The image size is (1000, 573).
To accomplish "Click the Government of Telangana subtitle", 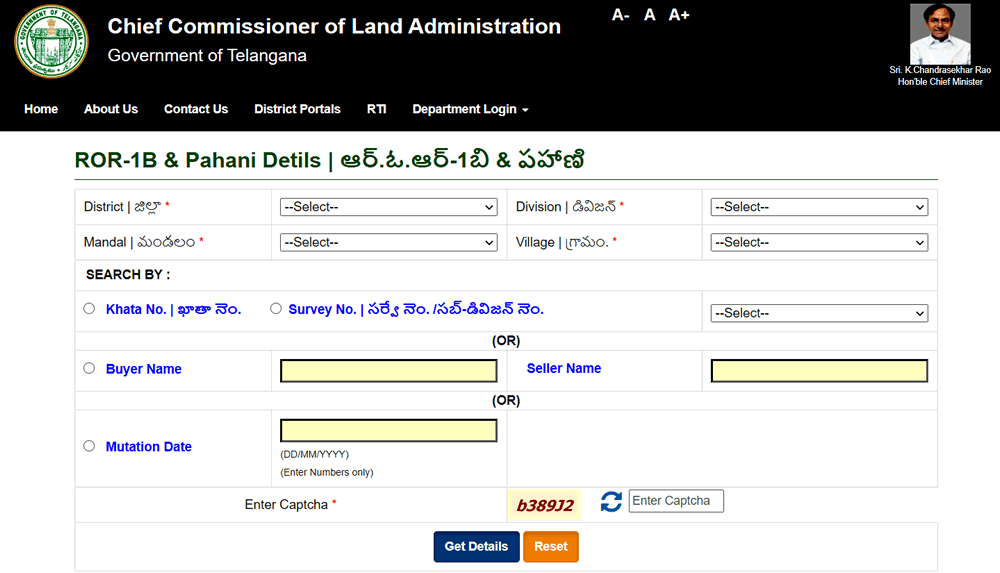I will 207,56.
